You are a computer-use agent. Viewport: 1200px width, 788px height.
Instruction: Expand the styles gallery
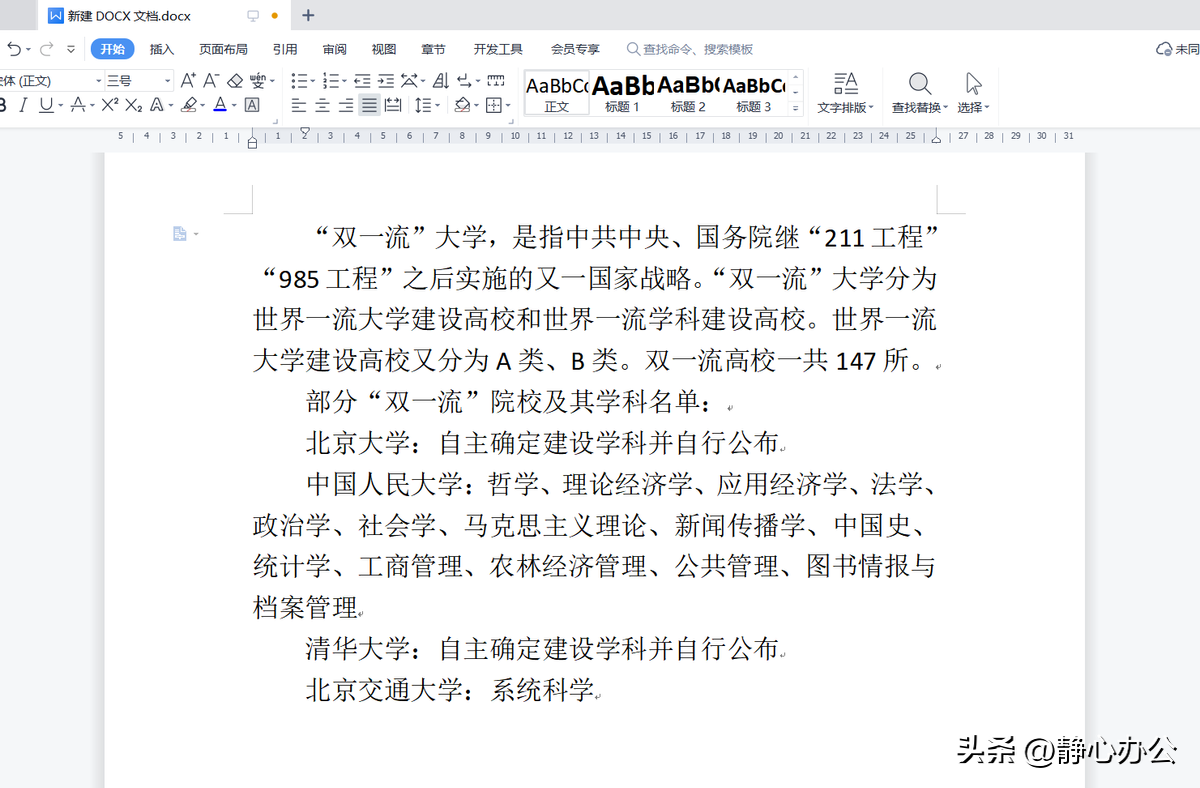pos(796,108)
